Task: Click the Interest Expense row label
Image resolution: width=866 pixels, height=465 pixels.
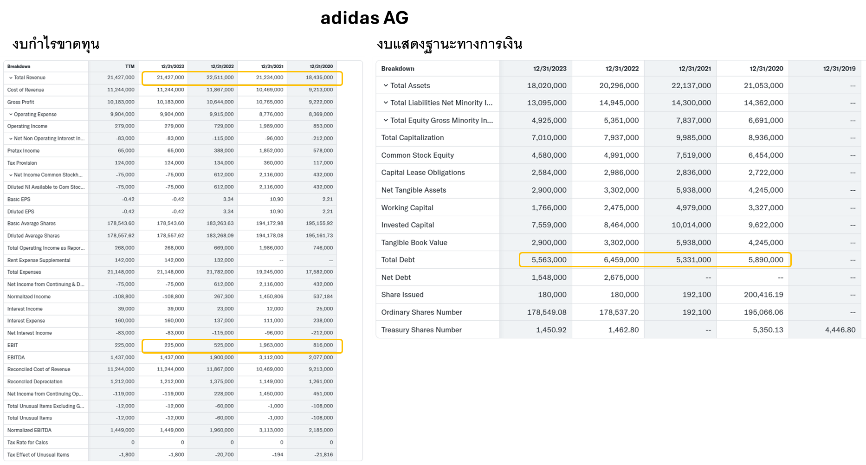Action: coord(26,321)
